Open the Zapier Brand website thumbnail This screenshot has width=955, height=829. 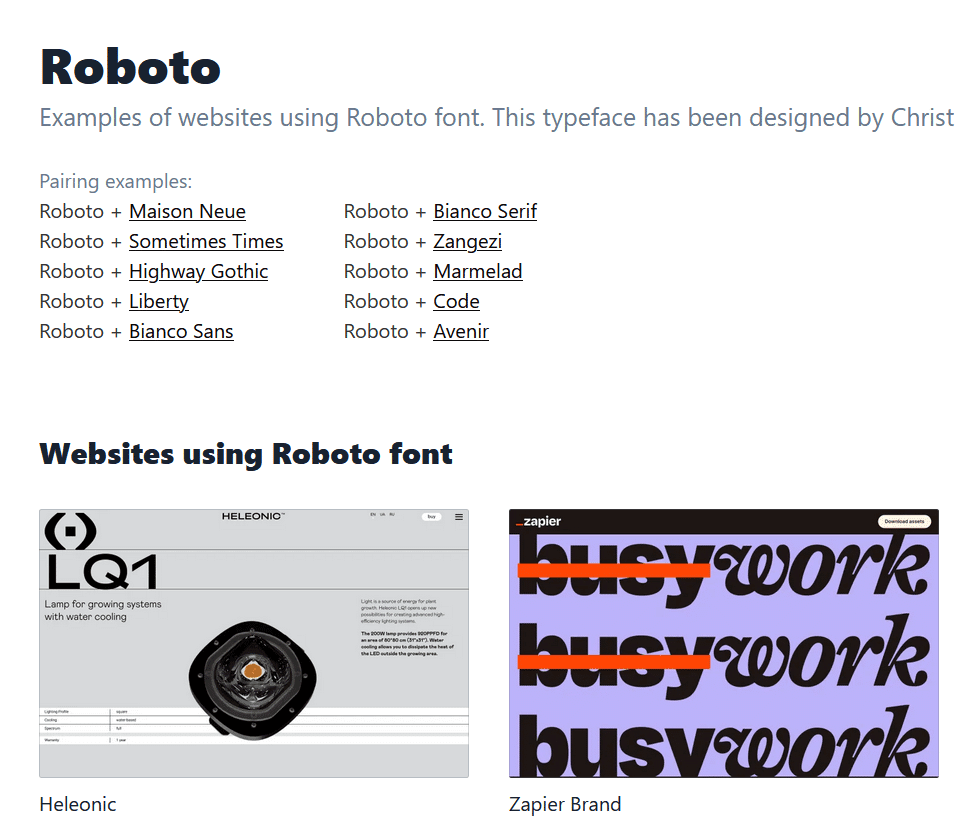pyautogui.click(x=724, y=643)
